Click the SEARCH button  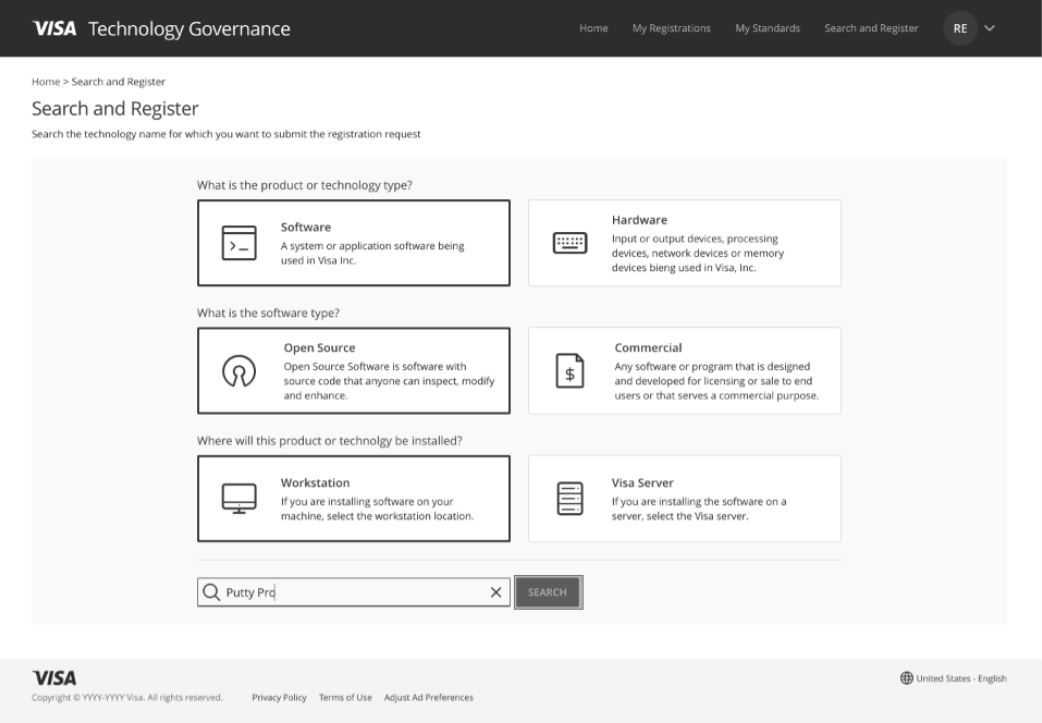(548, 592)
